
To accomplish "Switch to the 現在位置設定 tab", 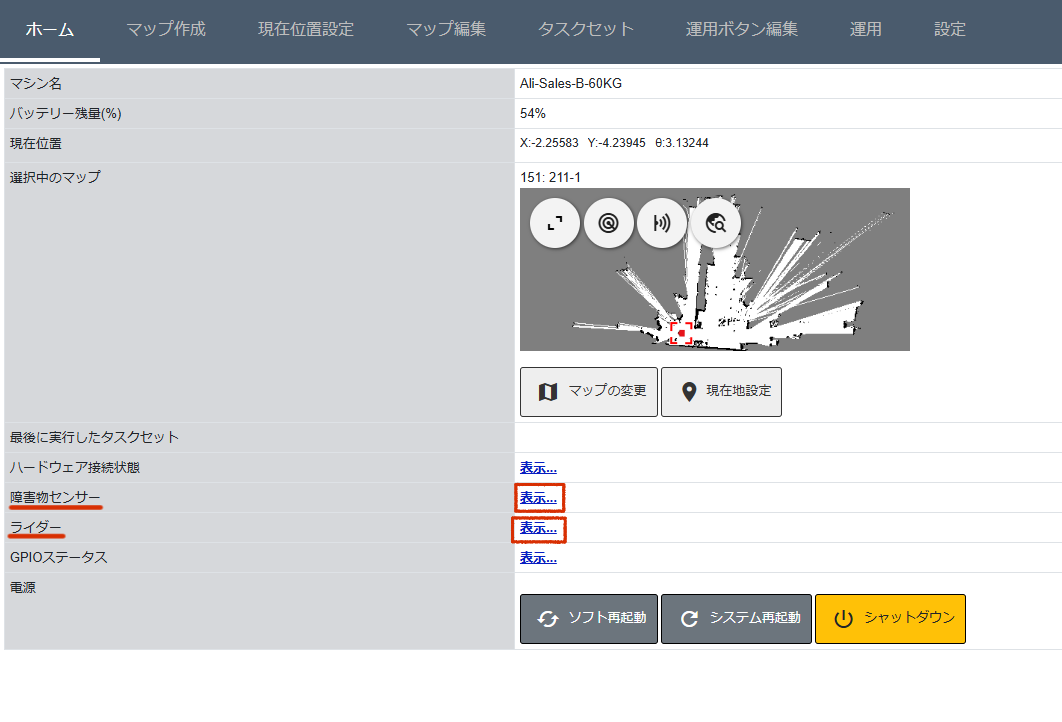I will pyautogui.click(x=306, y=29).
